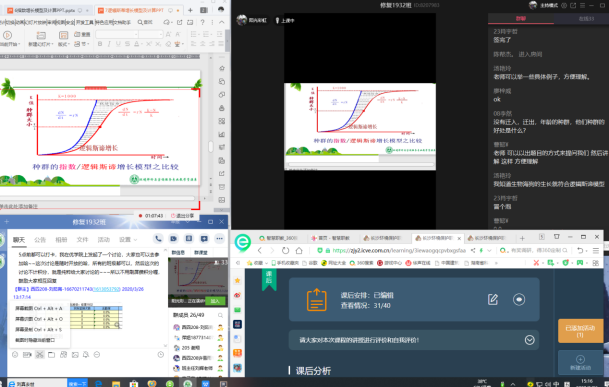Viewport: 609px width, 387px height.
Task: Open the screenshot scissors tool in chat toolbar
Action: click(40, 354)
